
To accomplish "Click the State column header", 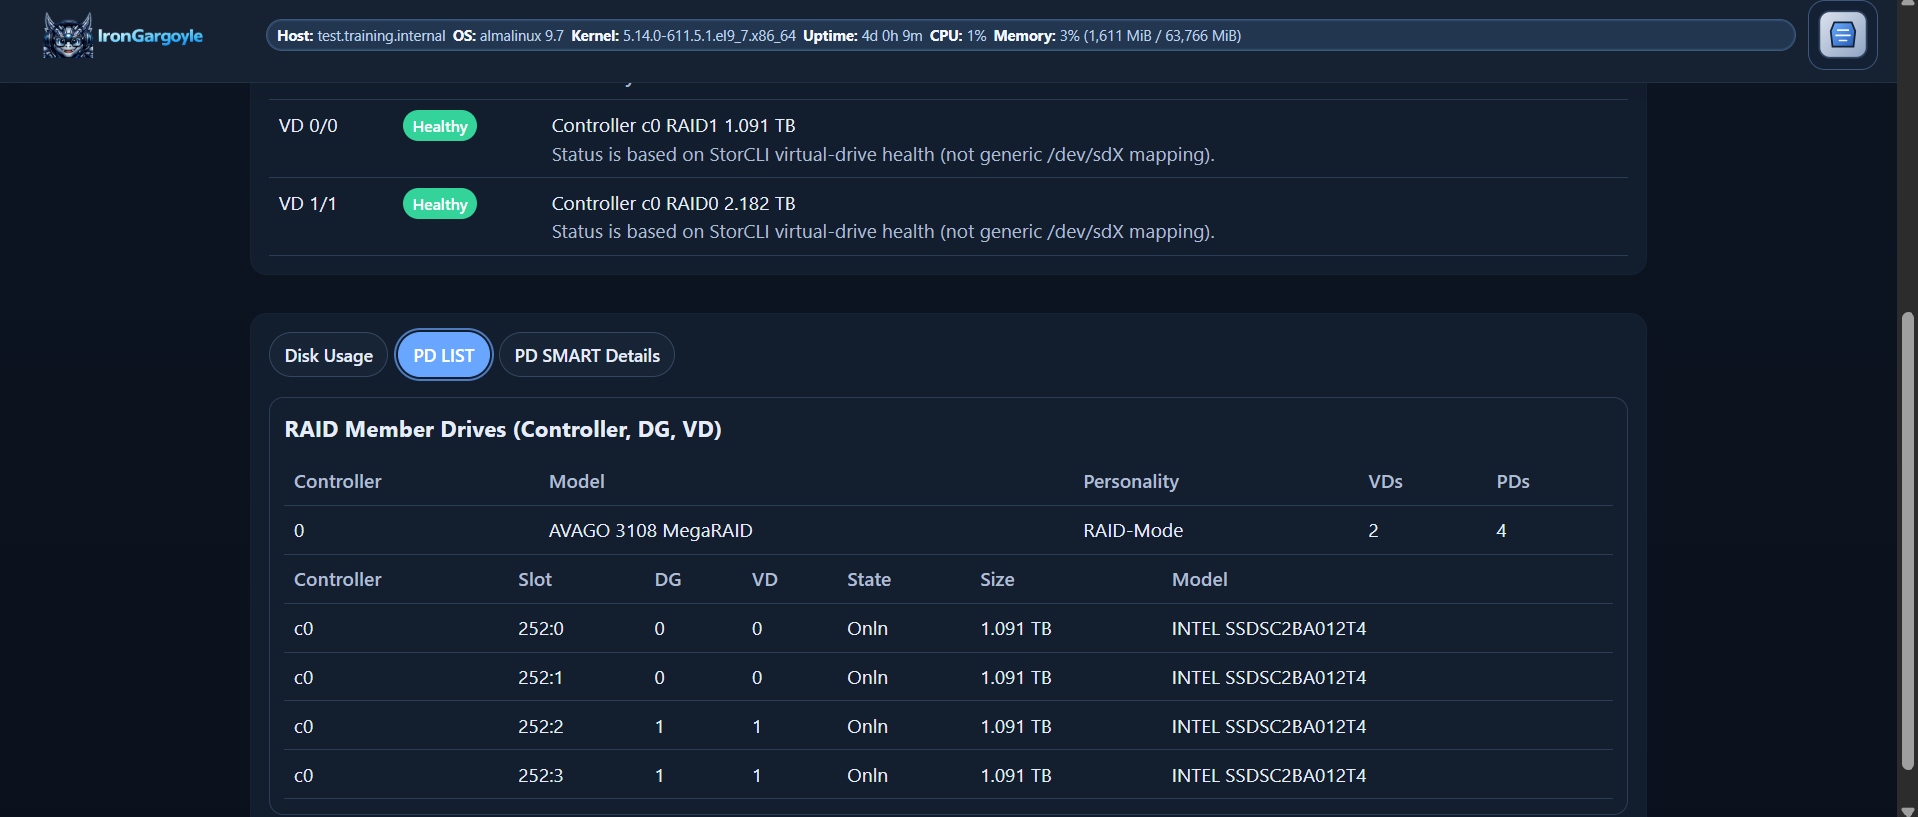I will (x=868, y=580).
